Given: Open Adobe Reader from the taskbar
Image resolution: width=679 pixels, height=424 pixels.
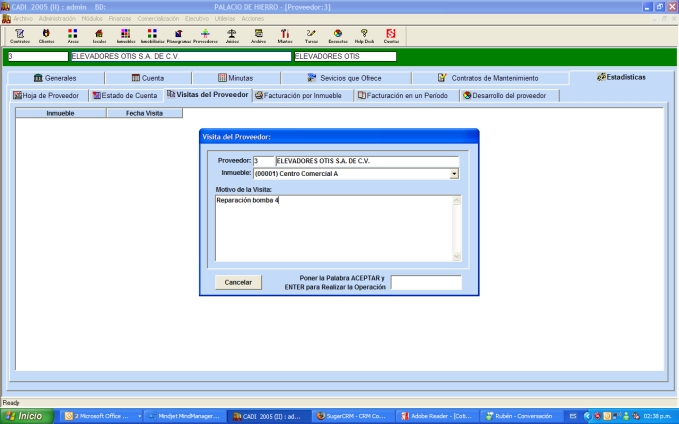Looking at the screenshot, I should (437, 415).
